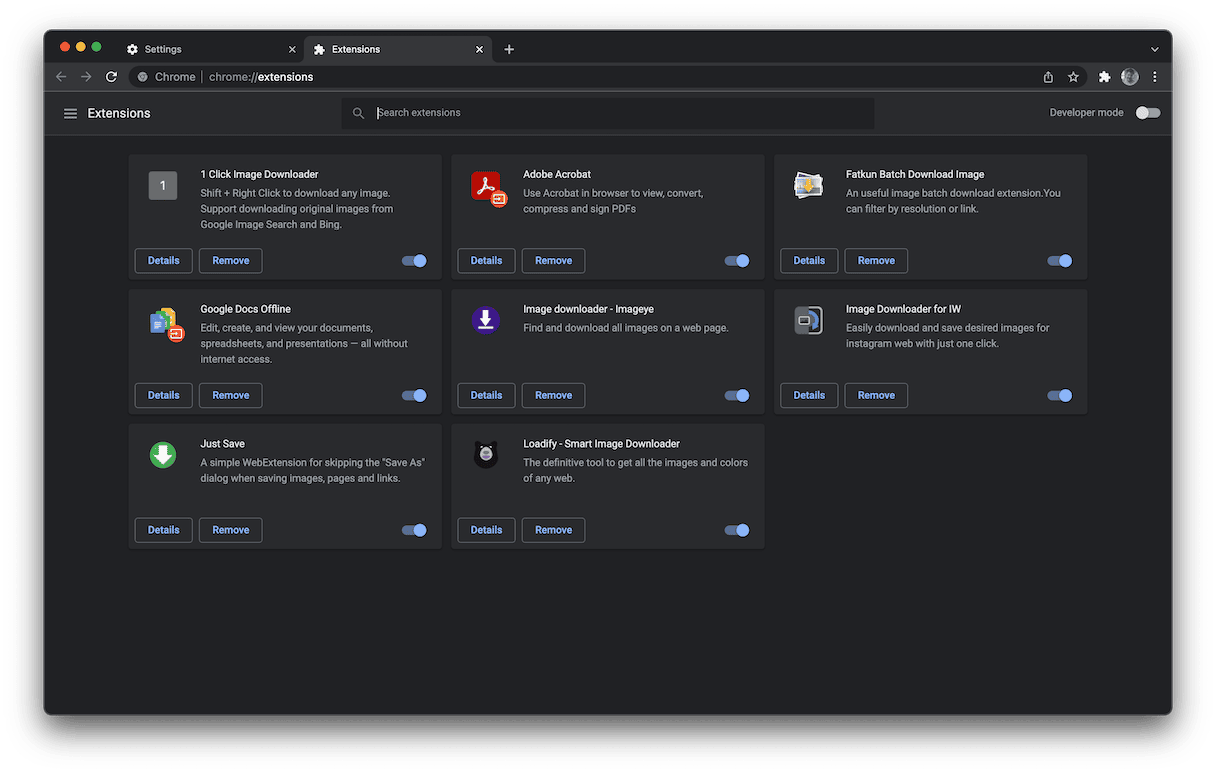Click the "Fatkun Batch Download Image" title
Image resolution: width=1216 pixels, height=773 pixels.
915,174
